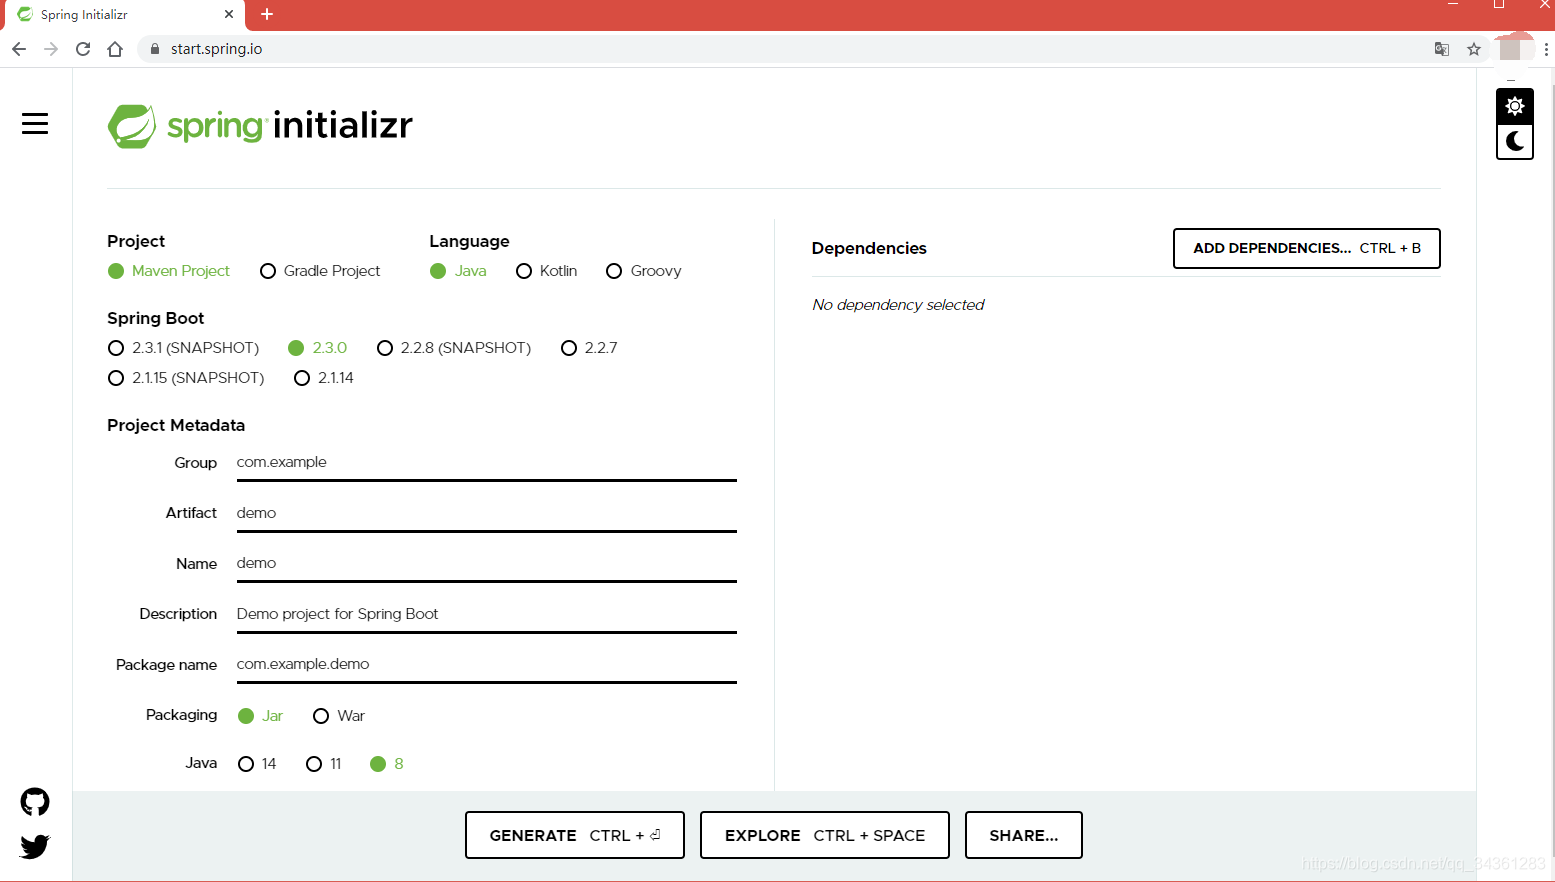Choose Java language
The height and width of the screenshot is (882, 1555).
458,271
